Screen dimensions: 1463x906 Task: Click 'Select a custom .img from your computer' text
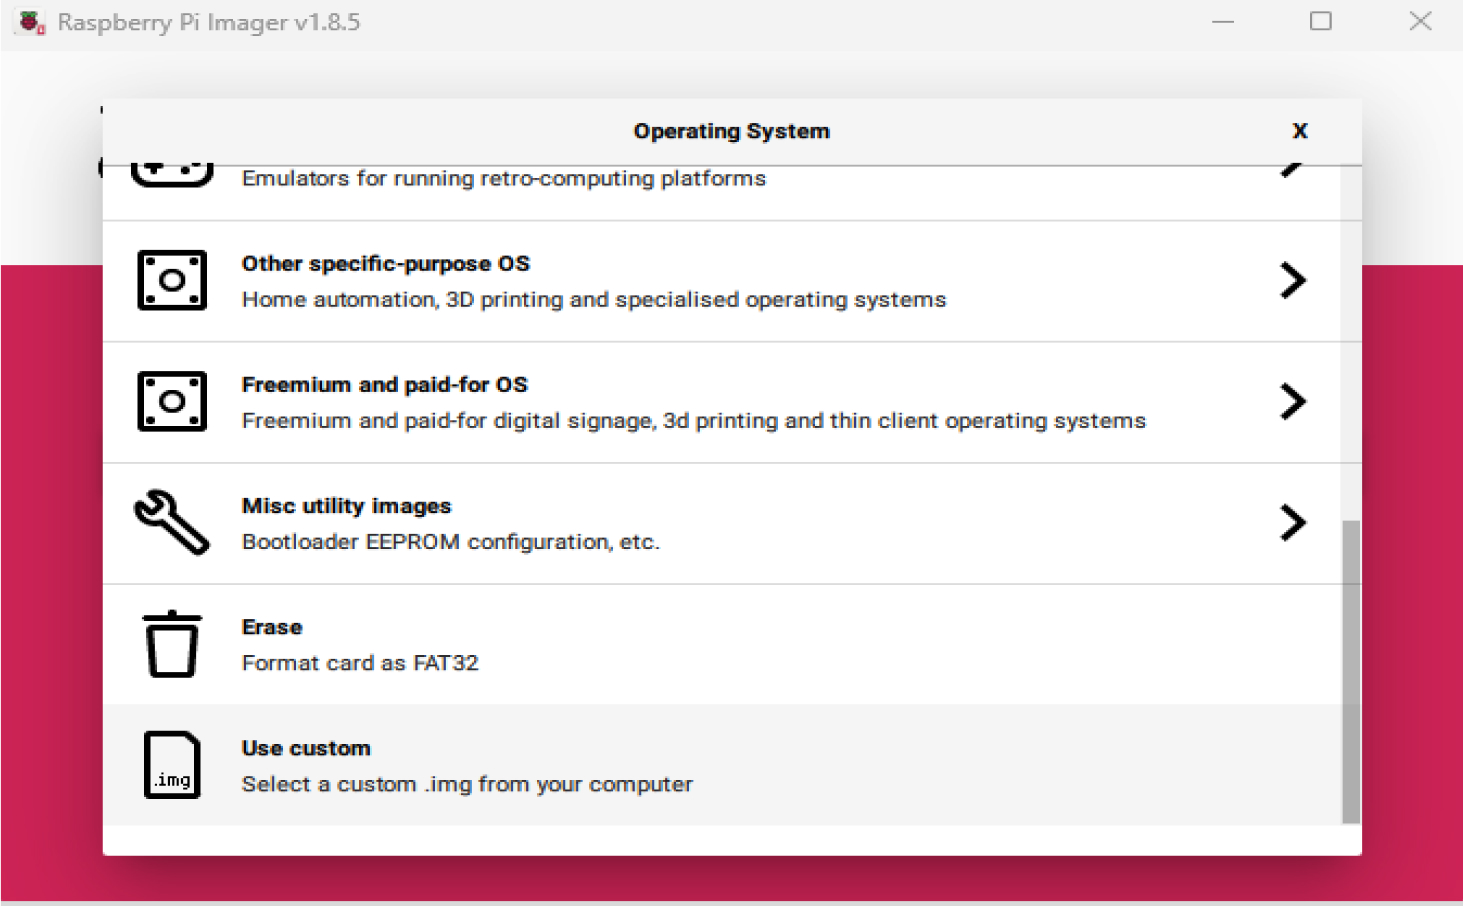coord(467,784)
